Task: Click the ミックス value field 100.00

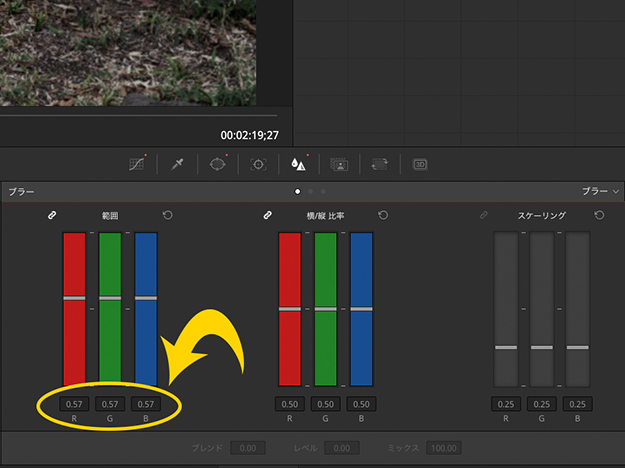Action: 441,450
